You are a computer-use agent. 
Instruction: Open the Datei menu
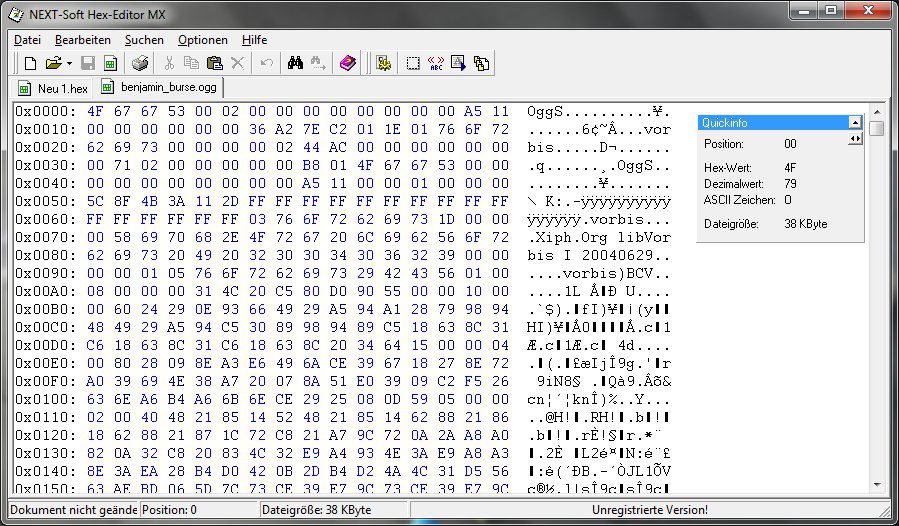[27, 40]
